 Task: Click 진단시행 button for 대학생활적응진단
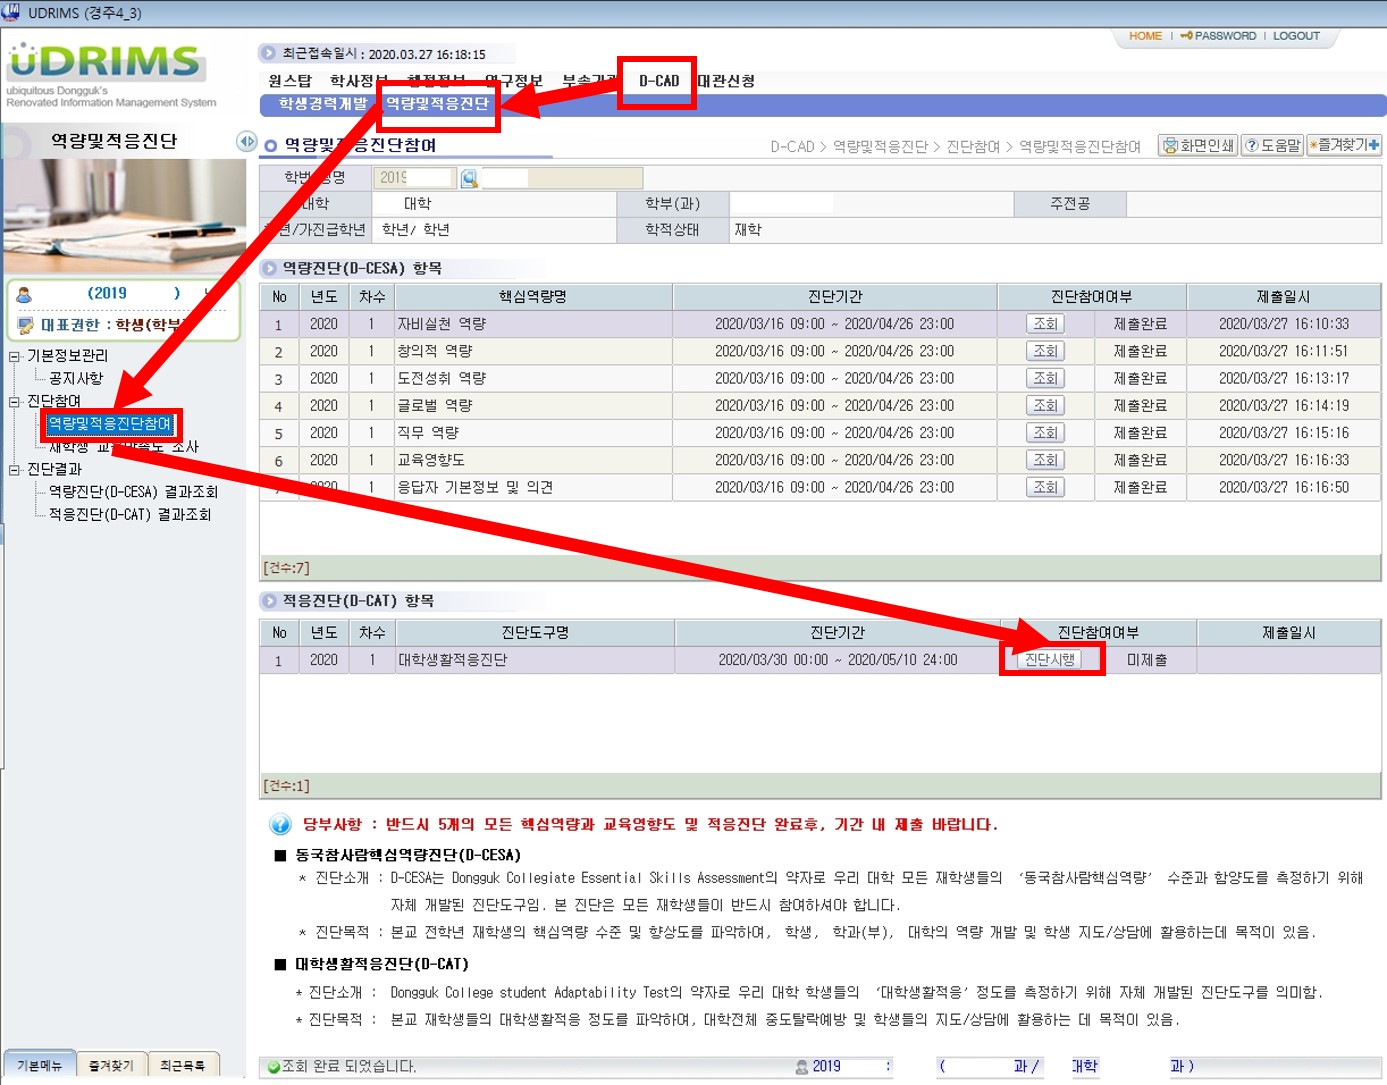pyautogui.click(x=1049, y=660)
